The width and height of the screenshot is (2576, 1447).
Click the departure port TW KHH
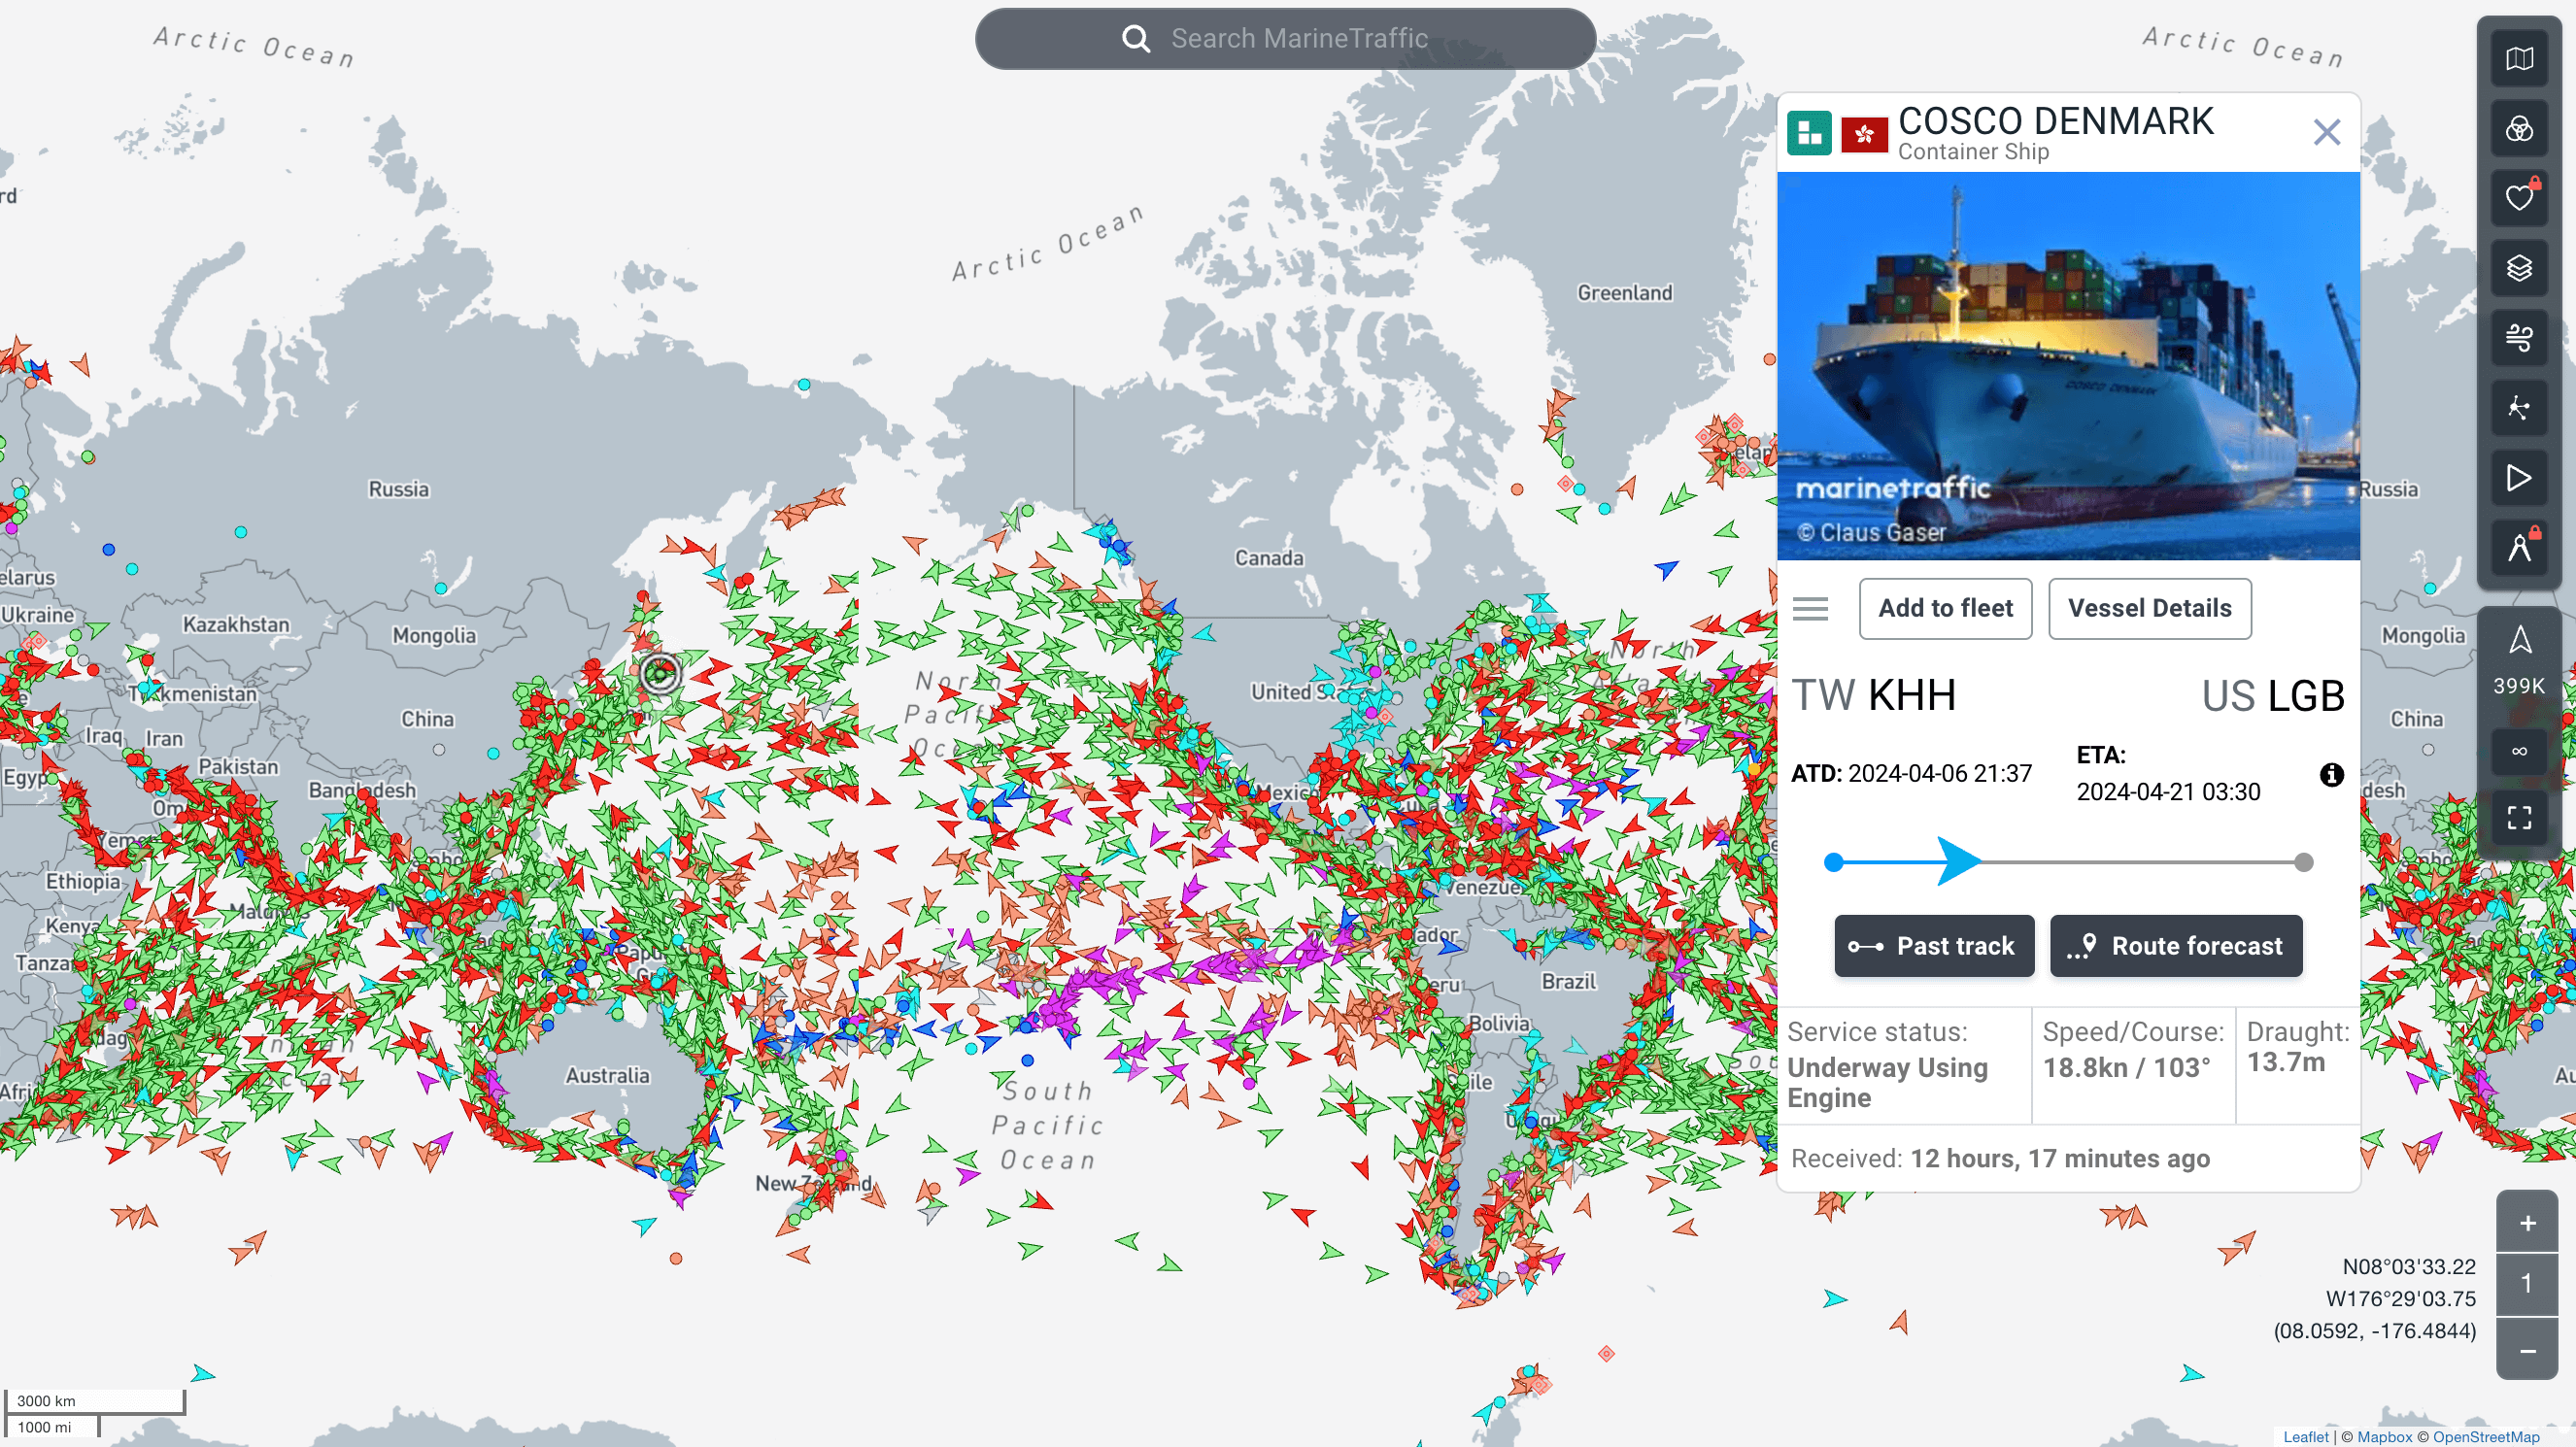(1873, 695)
